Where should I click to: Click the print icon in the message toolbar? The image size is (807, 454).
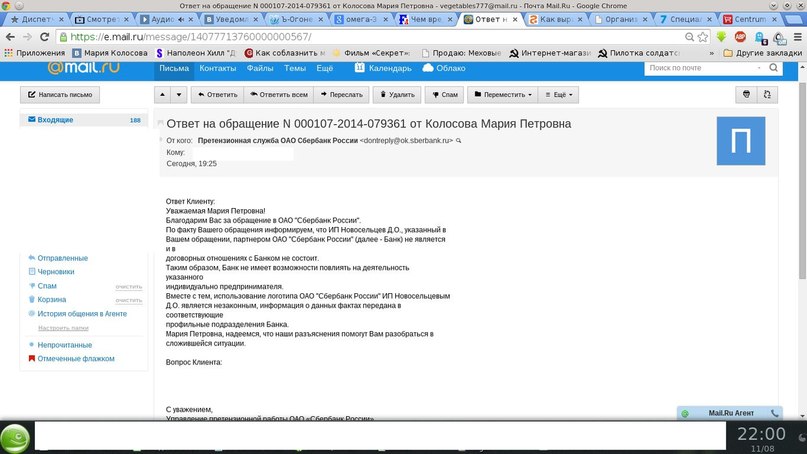click(746, 95)
